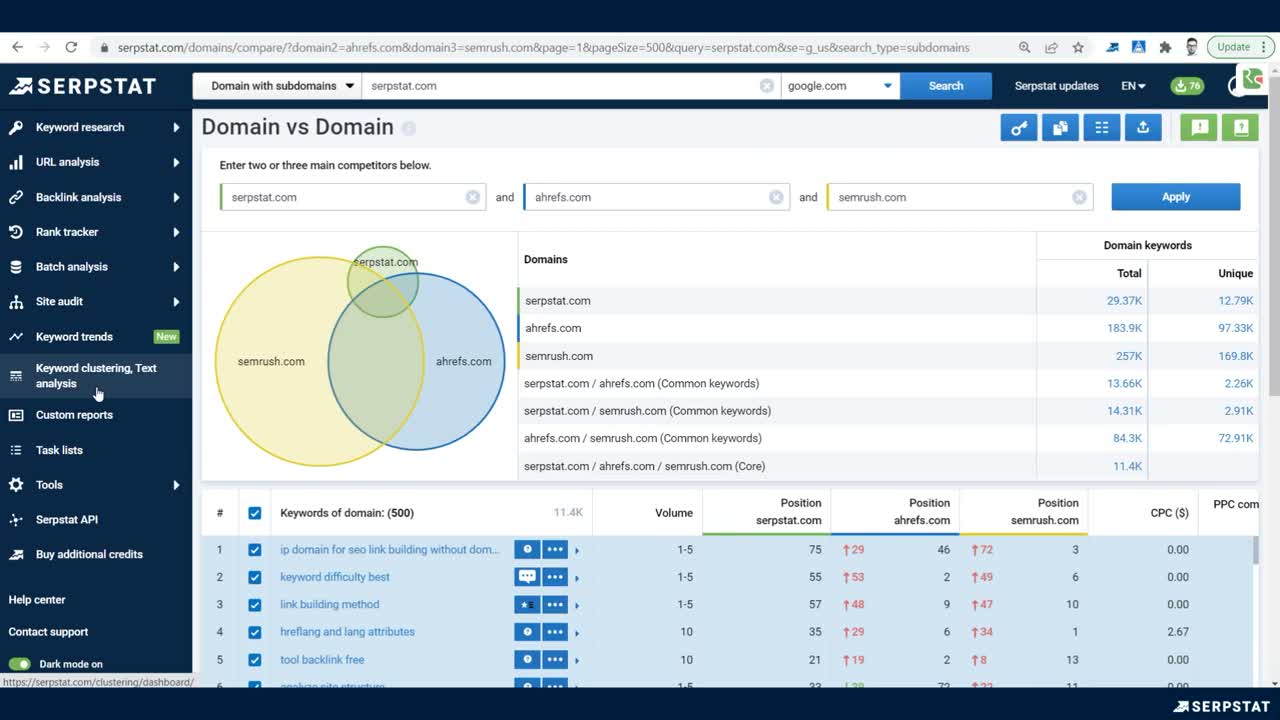Click the copy icon button in the header

pyautogui.click(x=1060, y=128)
